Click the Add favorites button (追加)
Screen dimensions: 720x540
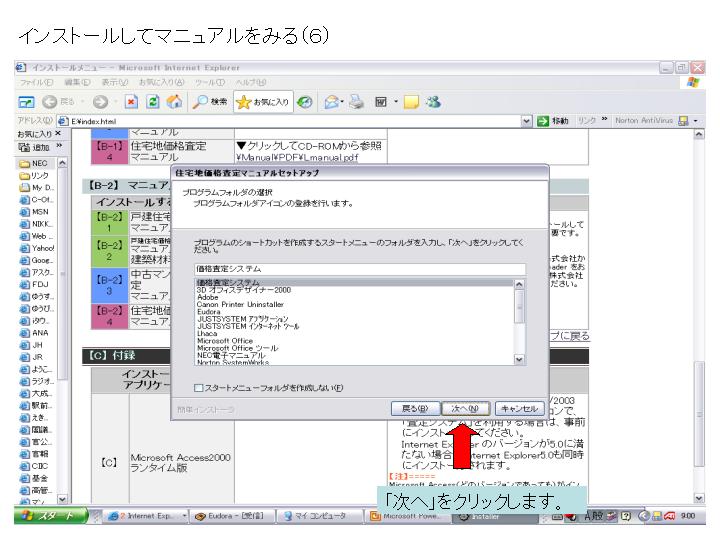tap(34, 147)
